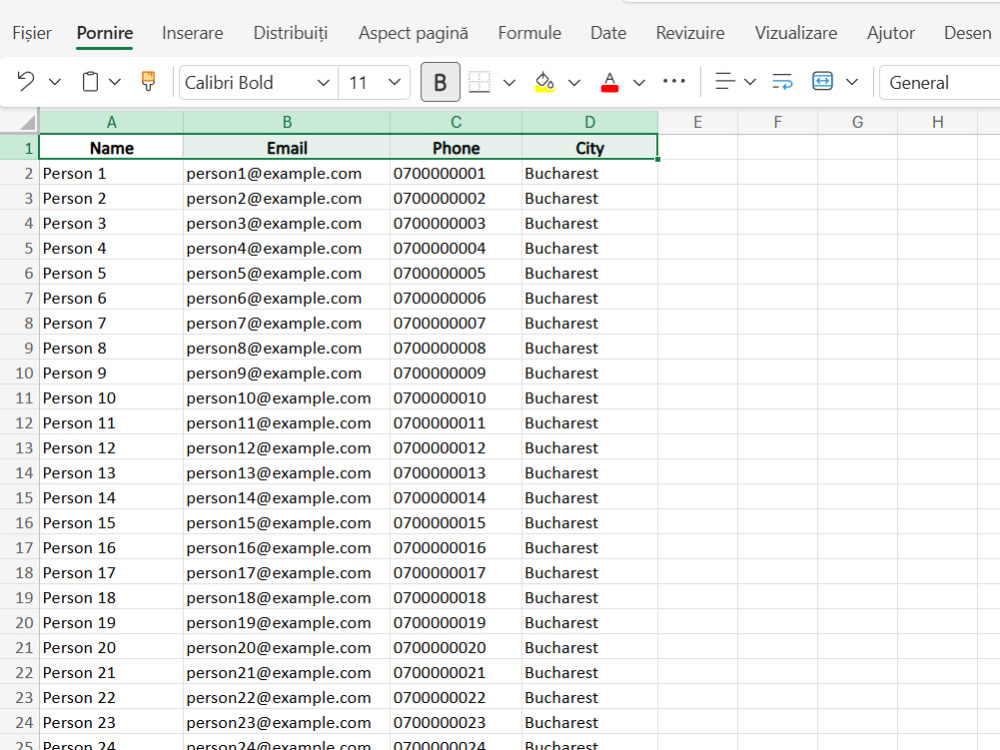Select Bucharest cell in row 2
Screen dimensions: 1000x750
pyautogui.click(x=590, y=173)
